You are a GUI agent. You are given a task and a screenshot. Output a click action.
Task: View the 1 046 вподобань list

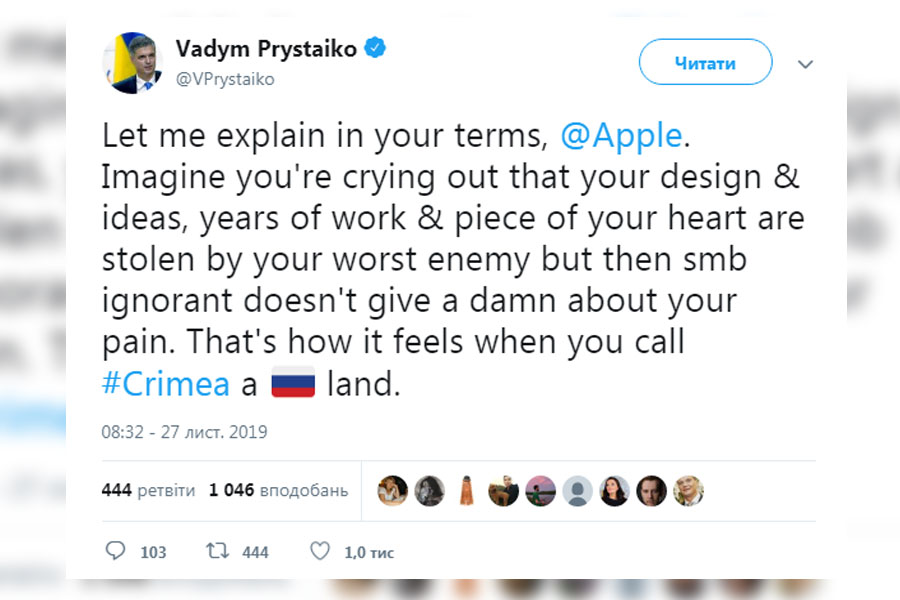pyautogui.click(x=278, y=491)
